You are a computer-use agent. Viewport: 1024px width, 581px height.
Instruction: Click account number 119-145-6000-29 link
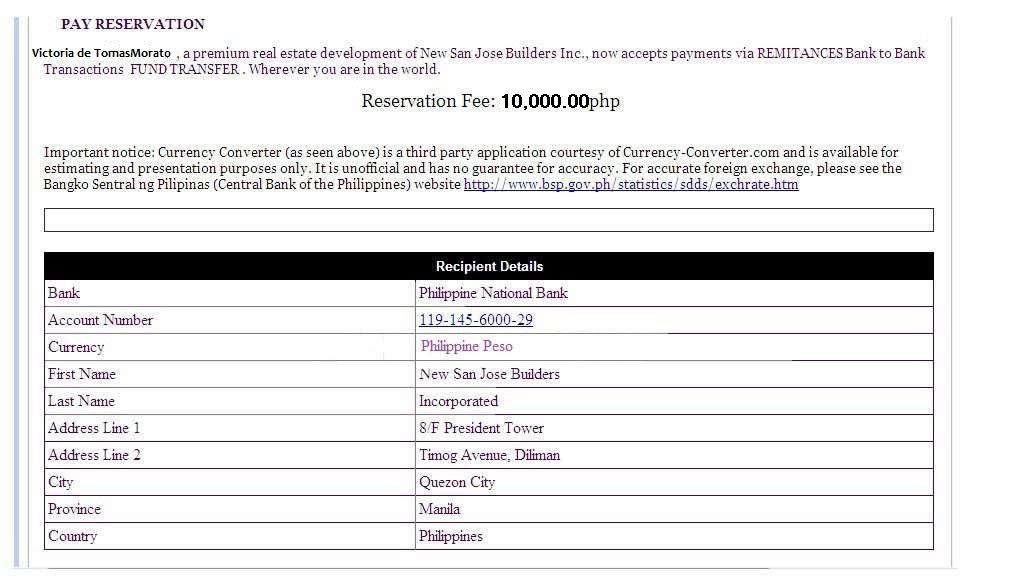(x=475, y=320)
